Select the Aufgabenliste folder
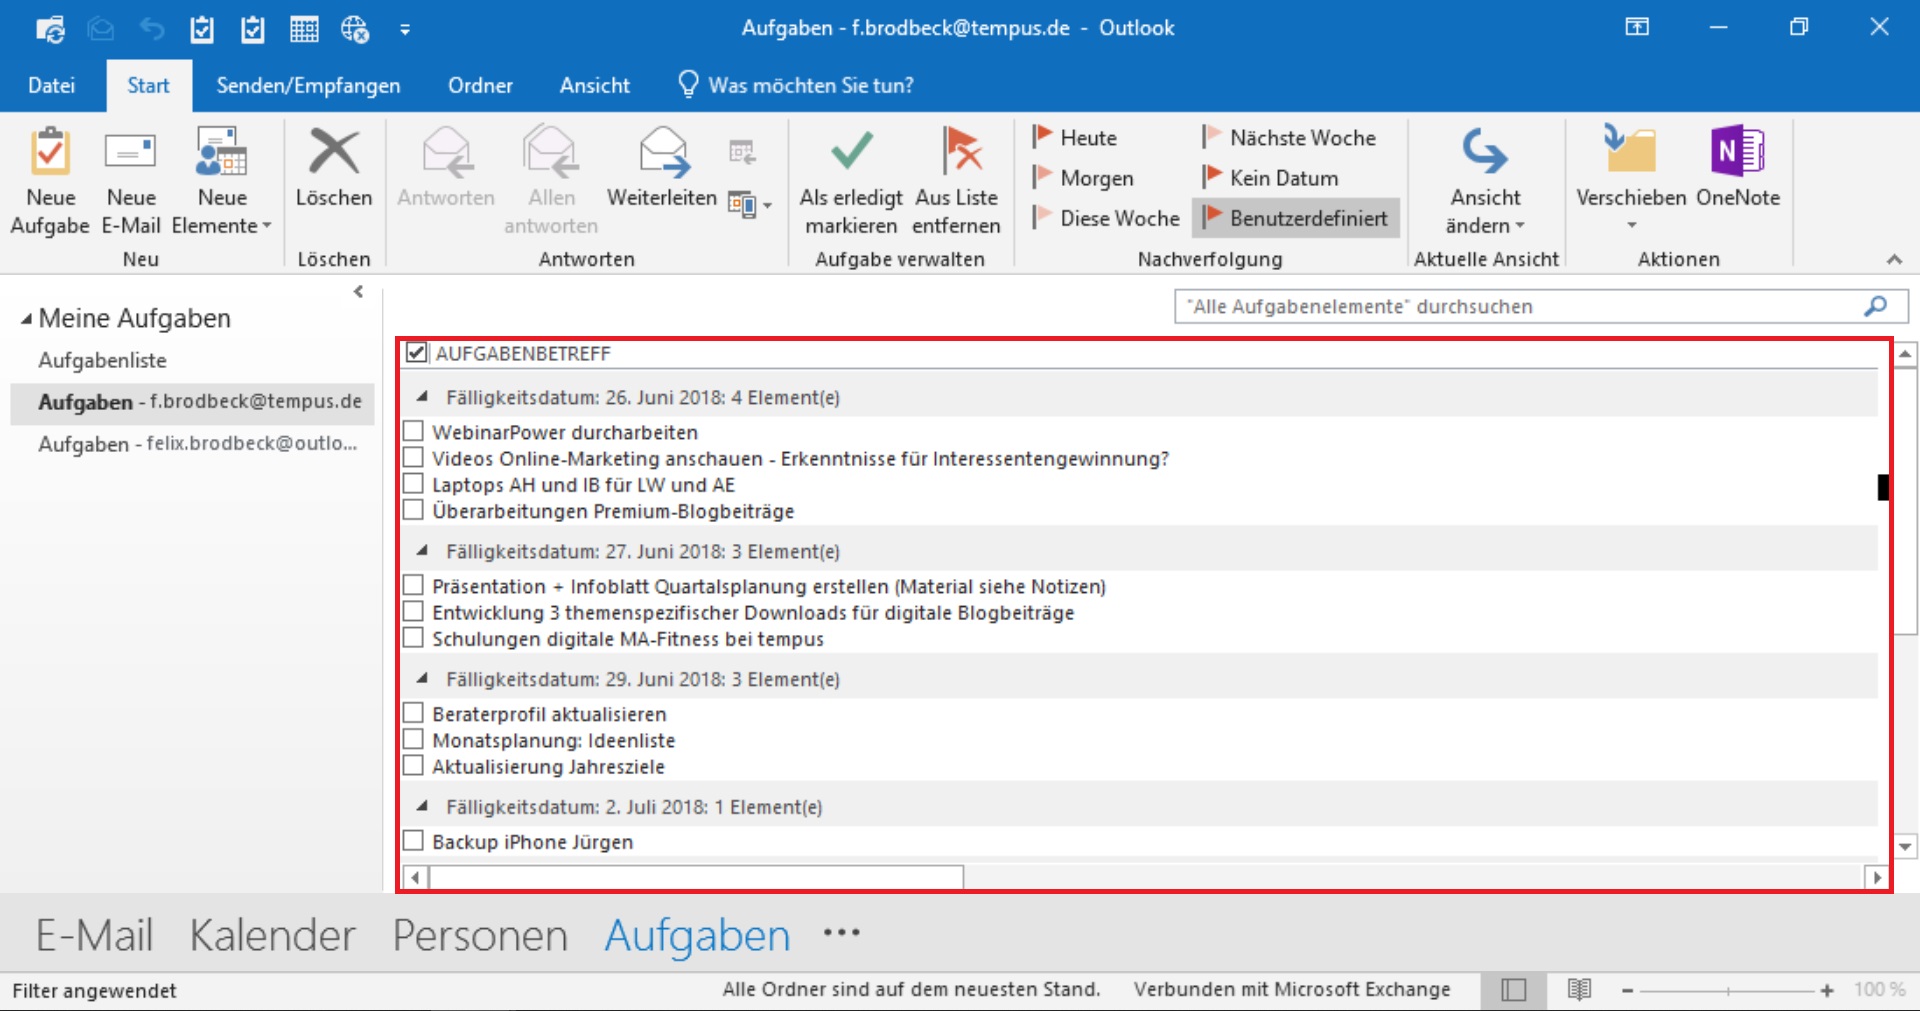This screenshot has height=1011, width=1920. coord(102,360)
